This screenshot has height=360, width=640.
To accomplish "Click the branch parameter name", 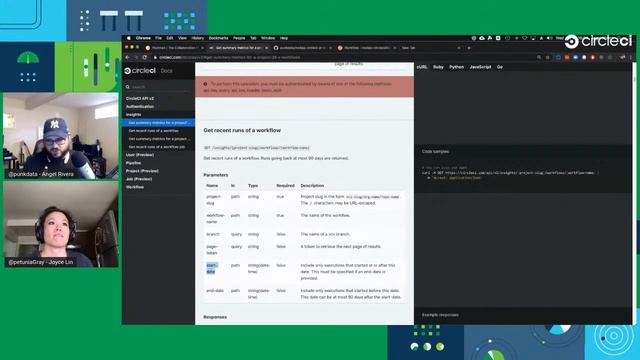I will 213,234.
